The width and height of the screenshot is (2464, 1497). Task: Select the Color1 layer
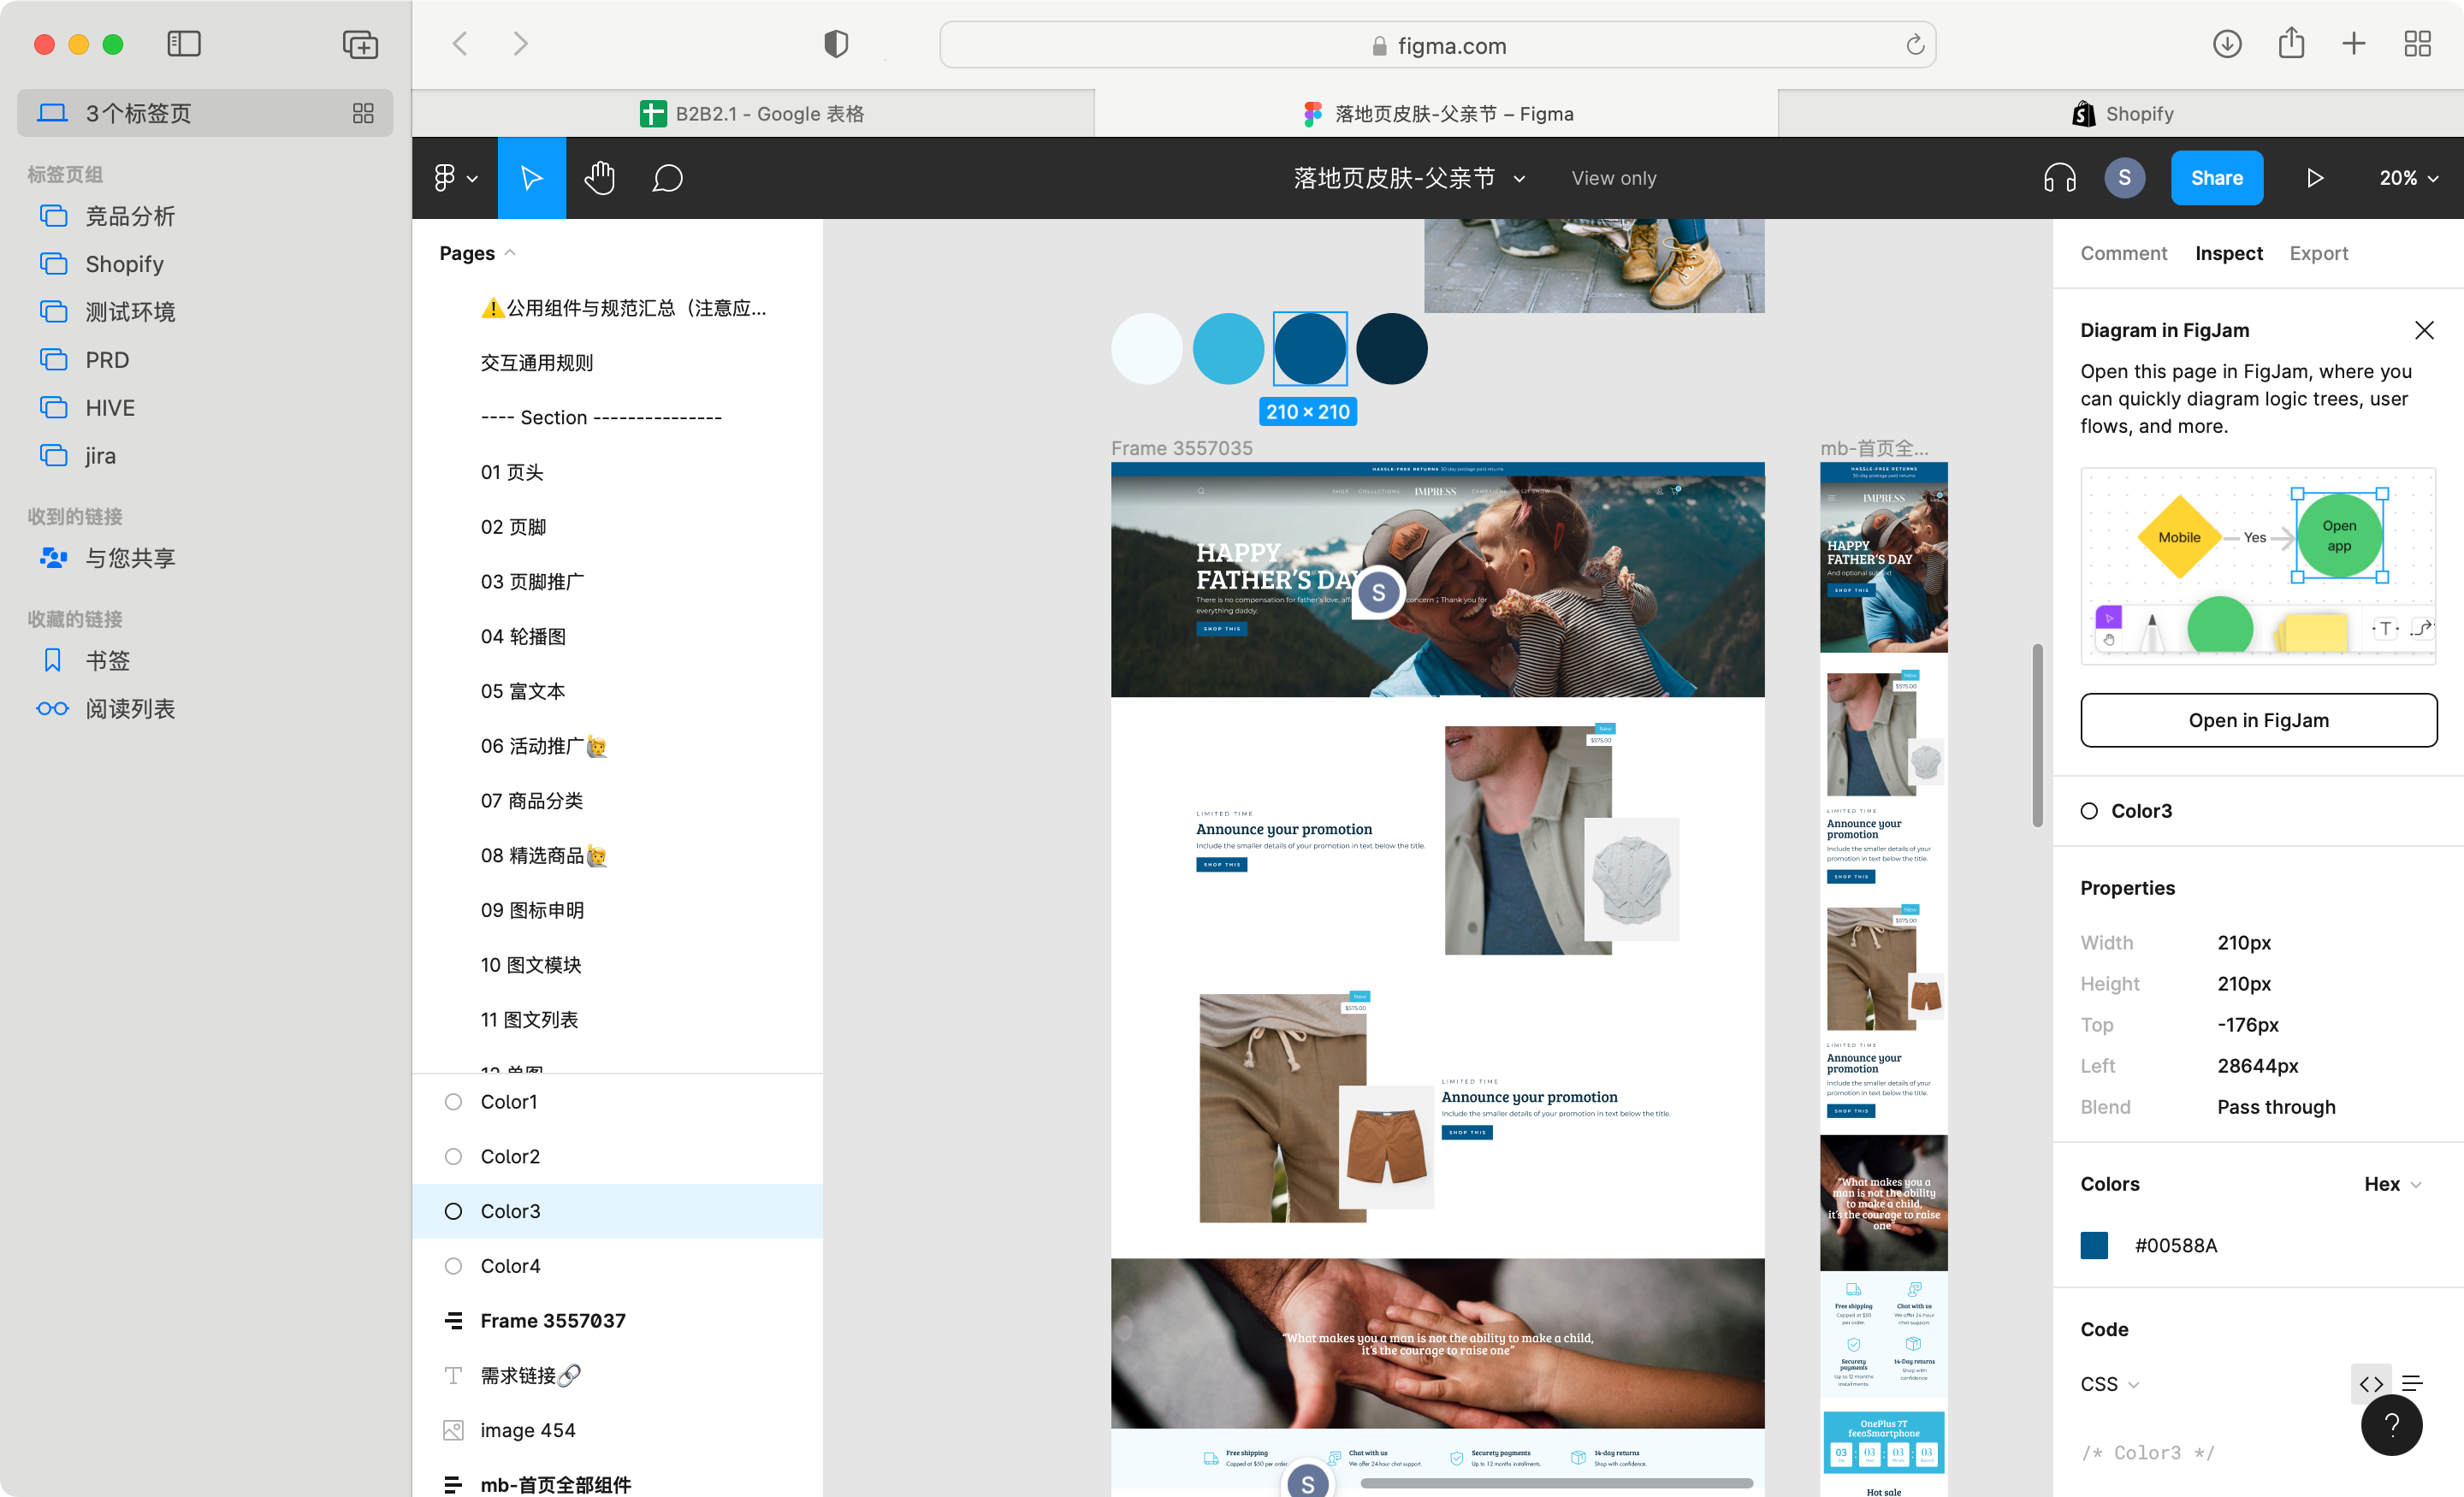coord(509,1101)
